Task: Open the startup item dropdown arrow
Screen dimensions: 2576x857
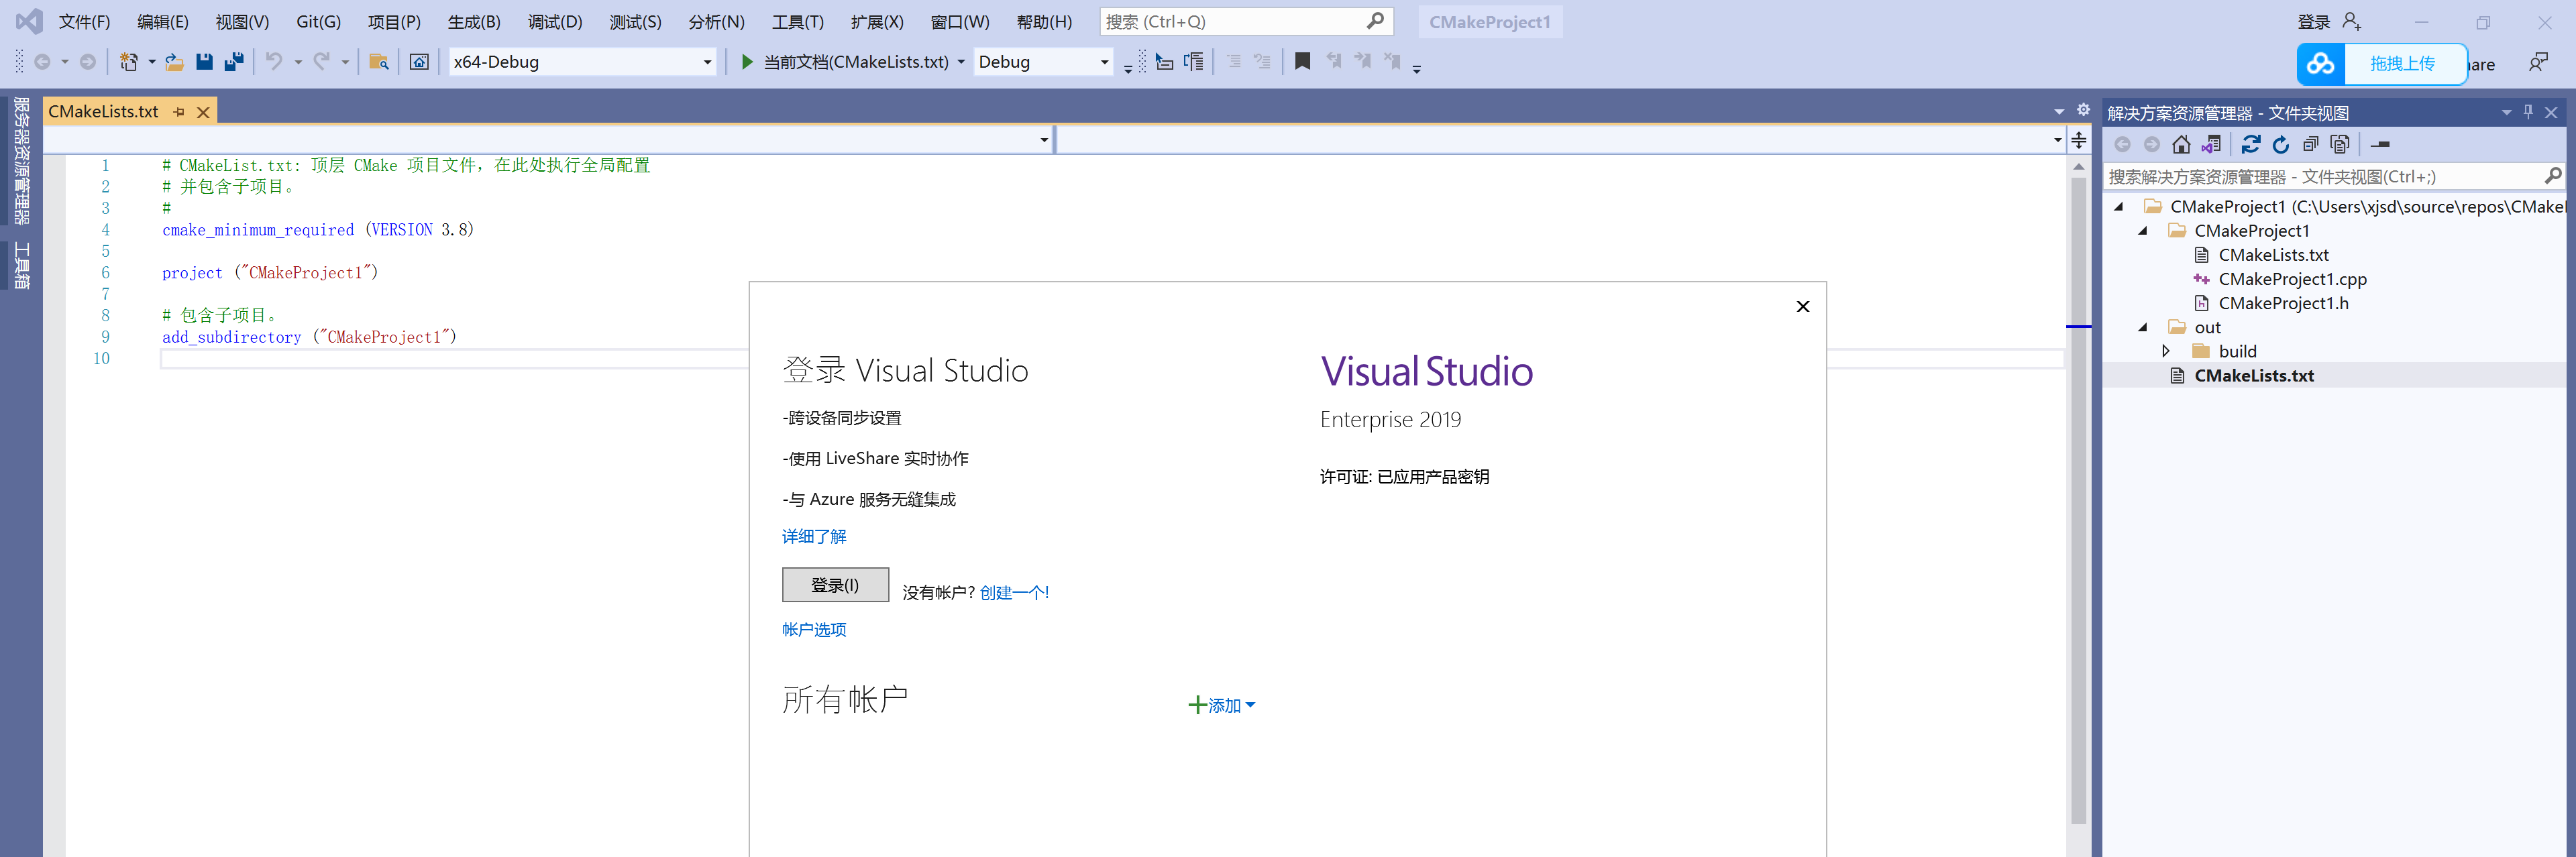Action: coord(961,62)
